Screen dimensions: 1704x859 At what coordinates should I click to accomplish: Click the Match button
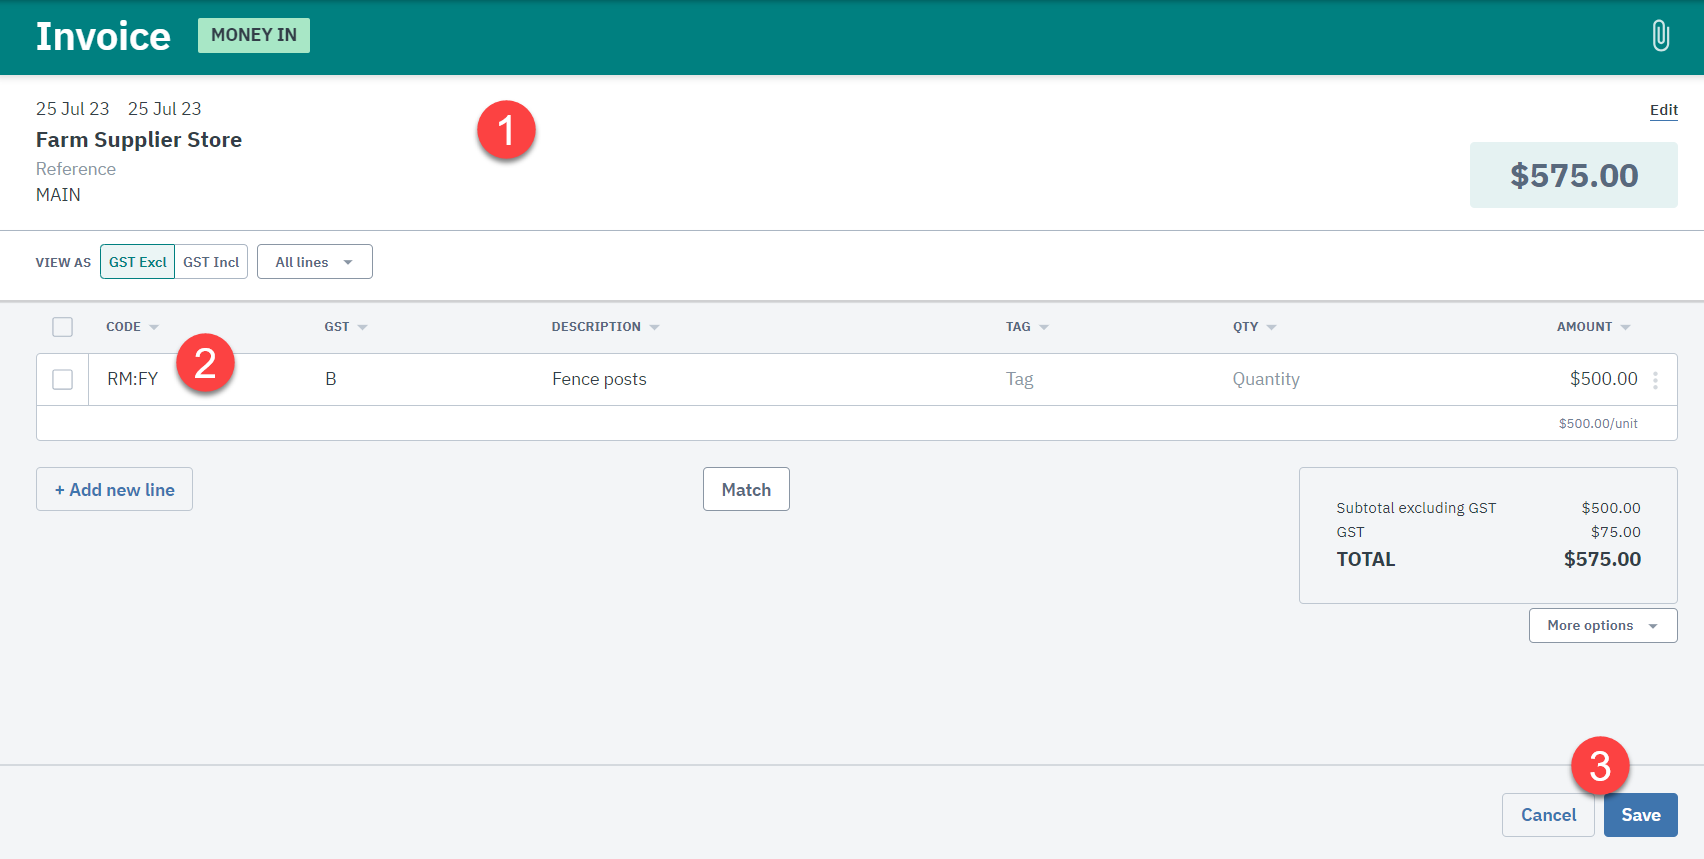click(x=746, y=490)
